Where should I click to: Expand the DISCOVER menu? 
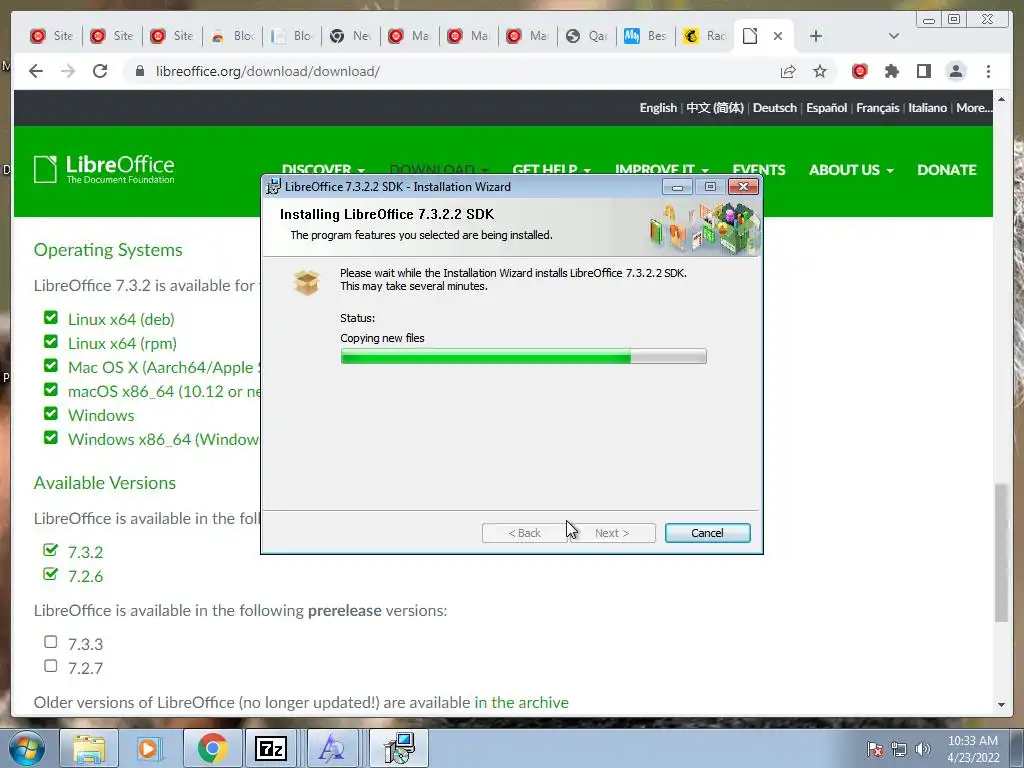(x=323, y=170)
